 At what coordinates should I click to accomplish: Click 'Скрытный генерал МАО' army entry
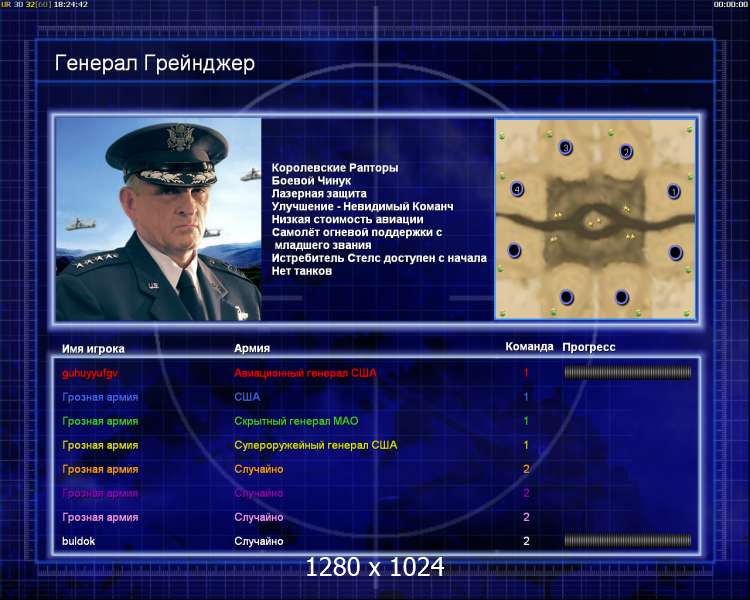click(296, 421)
